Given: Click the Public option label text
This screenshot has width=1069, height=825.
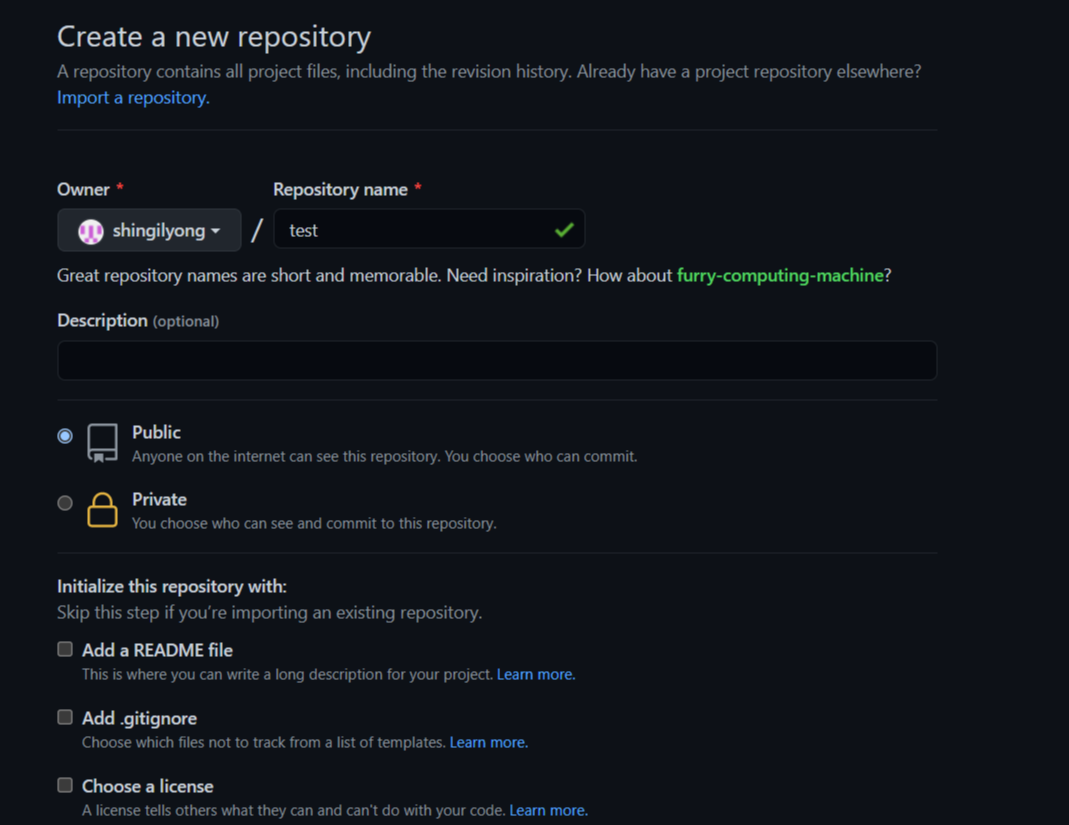Looking at the screenshot, I should point(156,432).
